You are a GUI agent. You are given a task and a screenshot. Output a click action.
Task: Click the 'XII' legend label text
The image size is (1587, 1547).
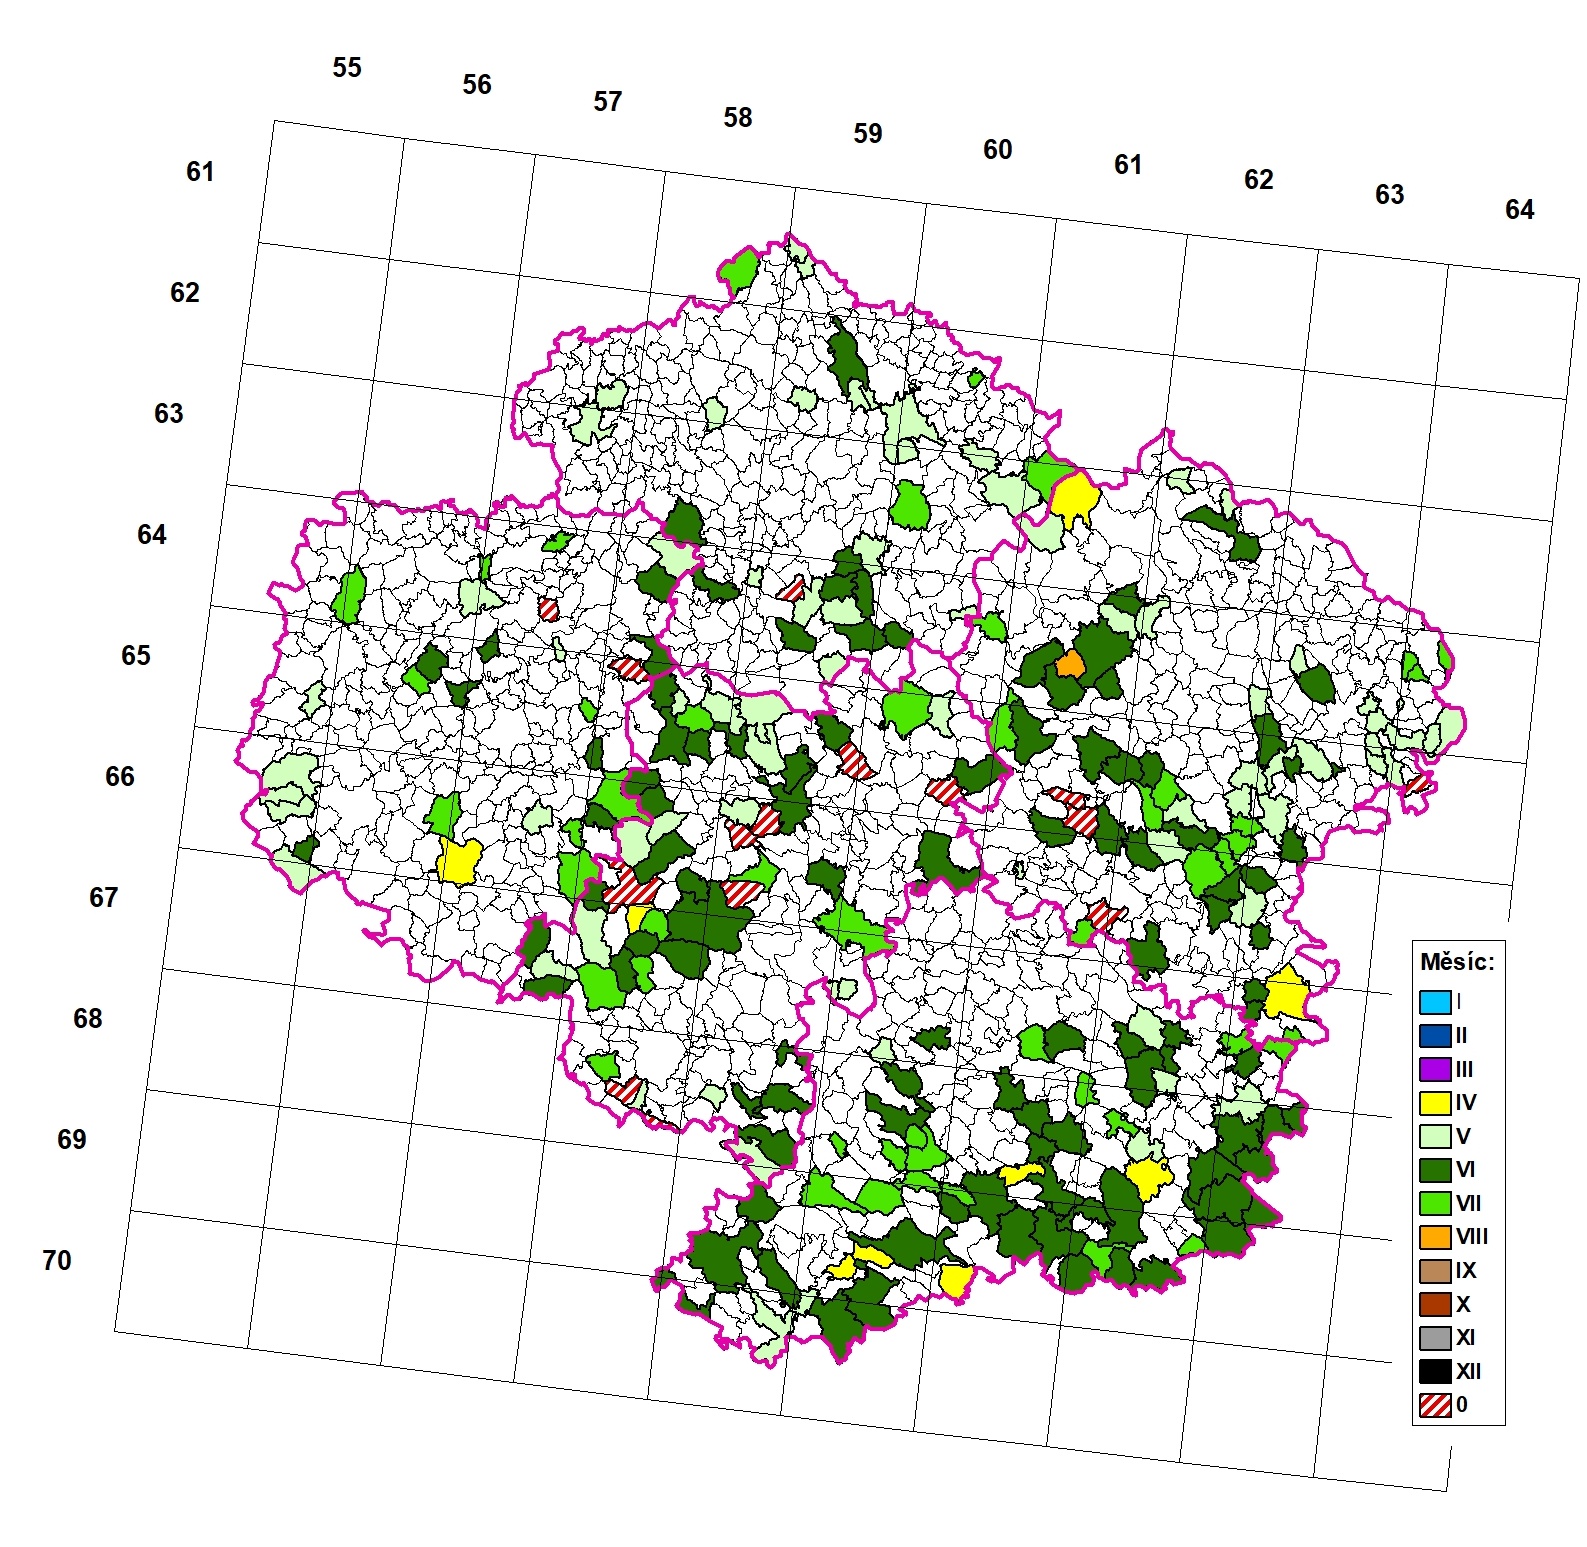[1469, 1371]
